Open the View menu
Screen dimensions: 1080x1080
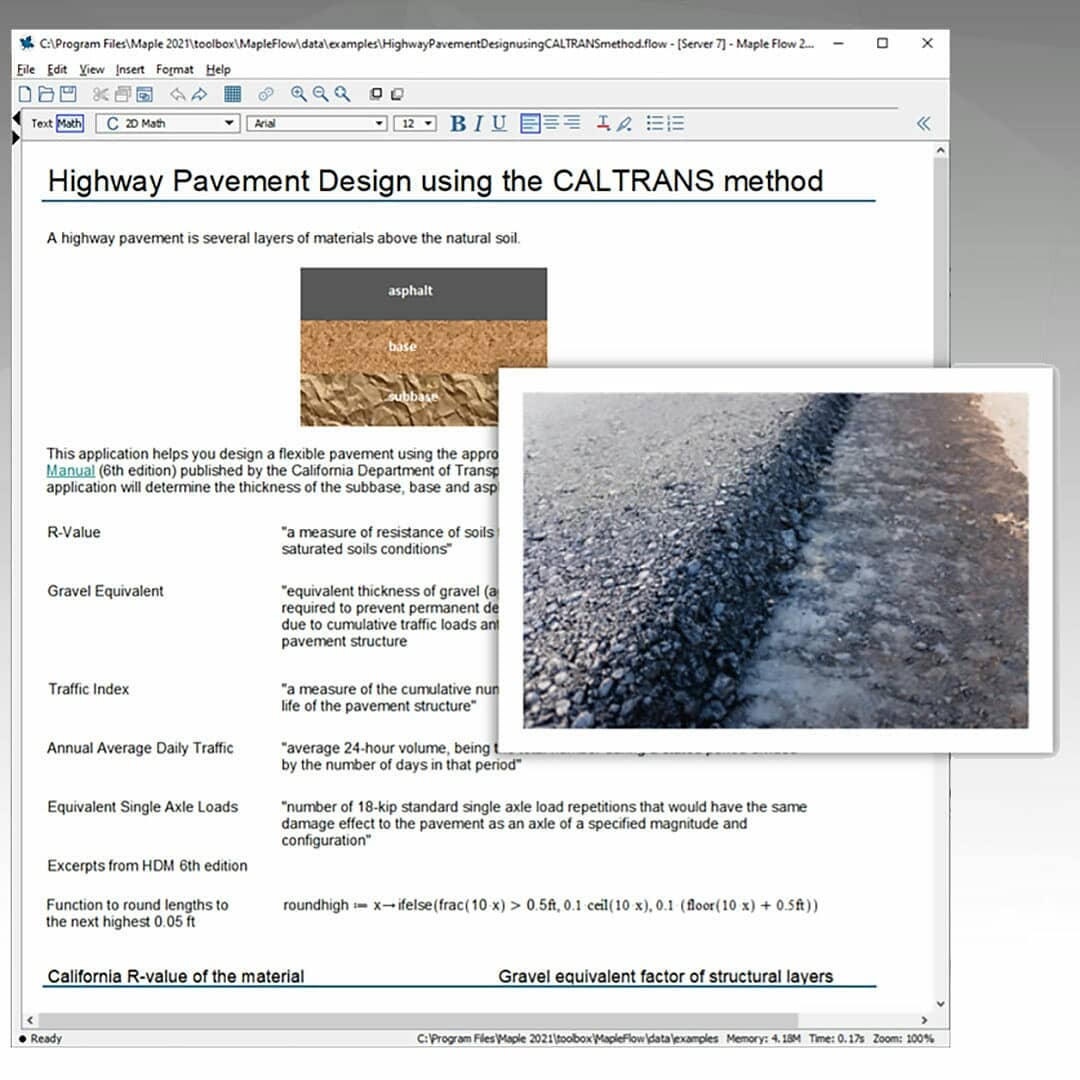click(92, 70)
